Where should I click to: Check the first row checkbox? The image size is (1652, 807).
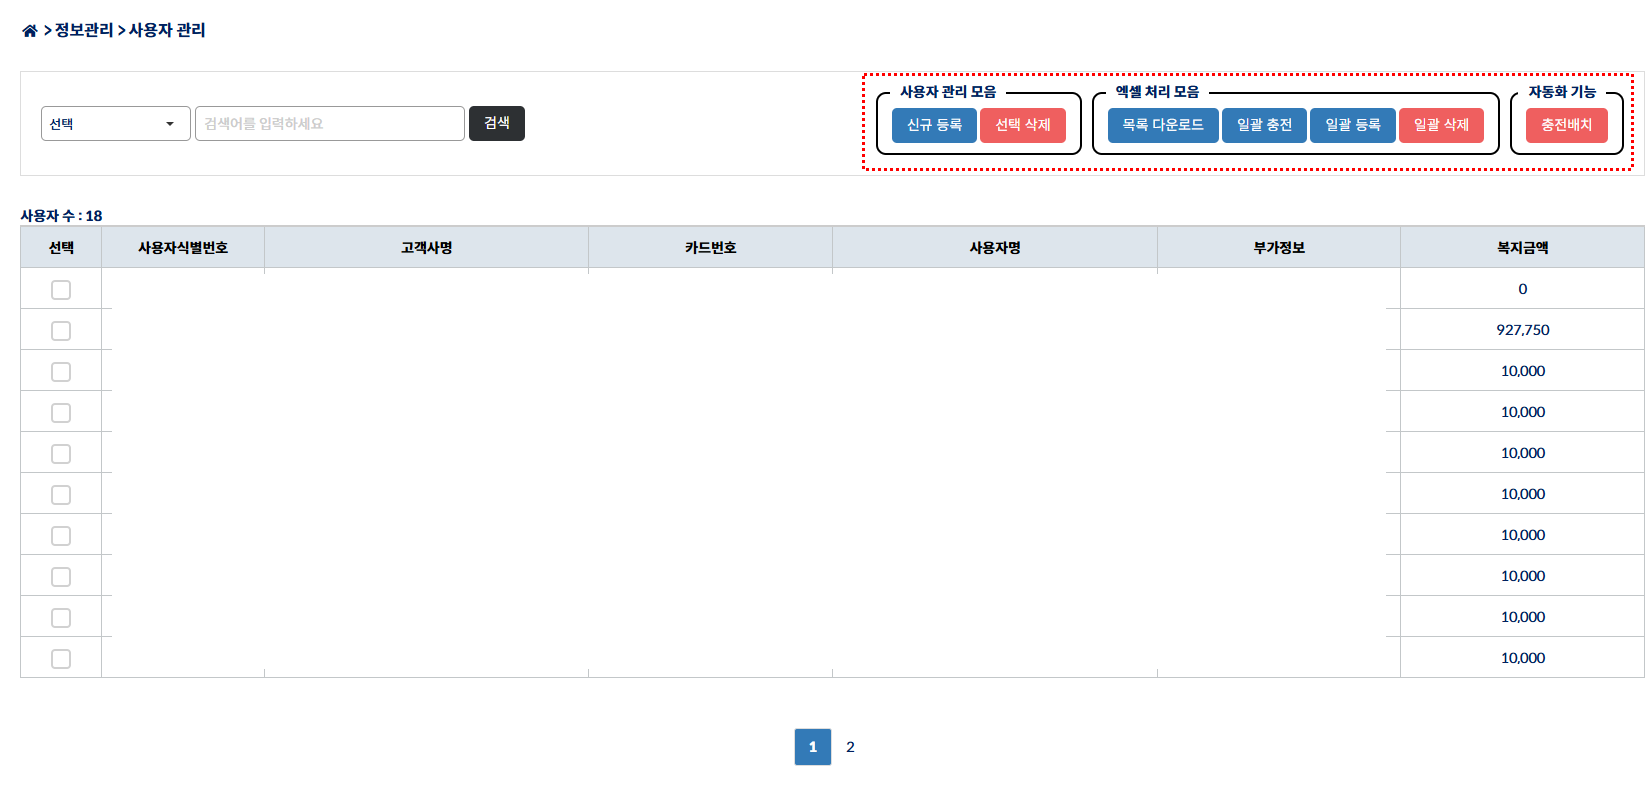pyautogui.click(x=61, y=290)
